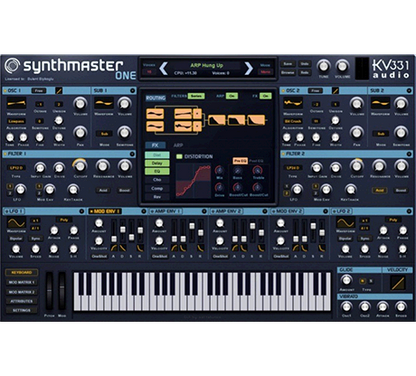Viewport: 416px width, 376px height.
Task: Toggle the FX On switch
Action: pyautogui.click(x=266, y=96)
